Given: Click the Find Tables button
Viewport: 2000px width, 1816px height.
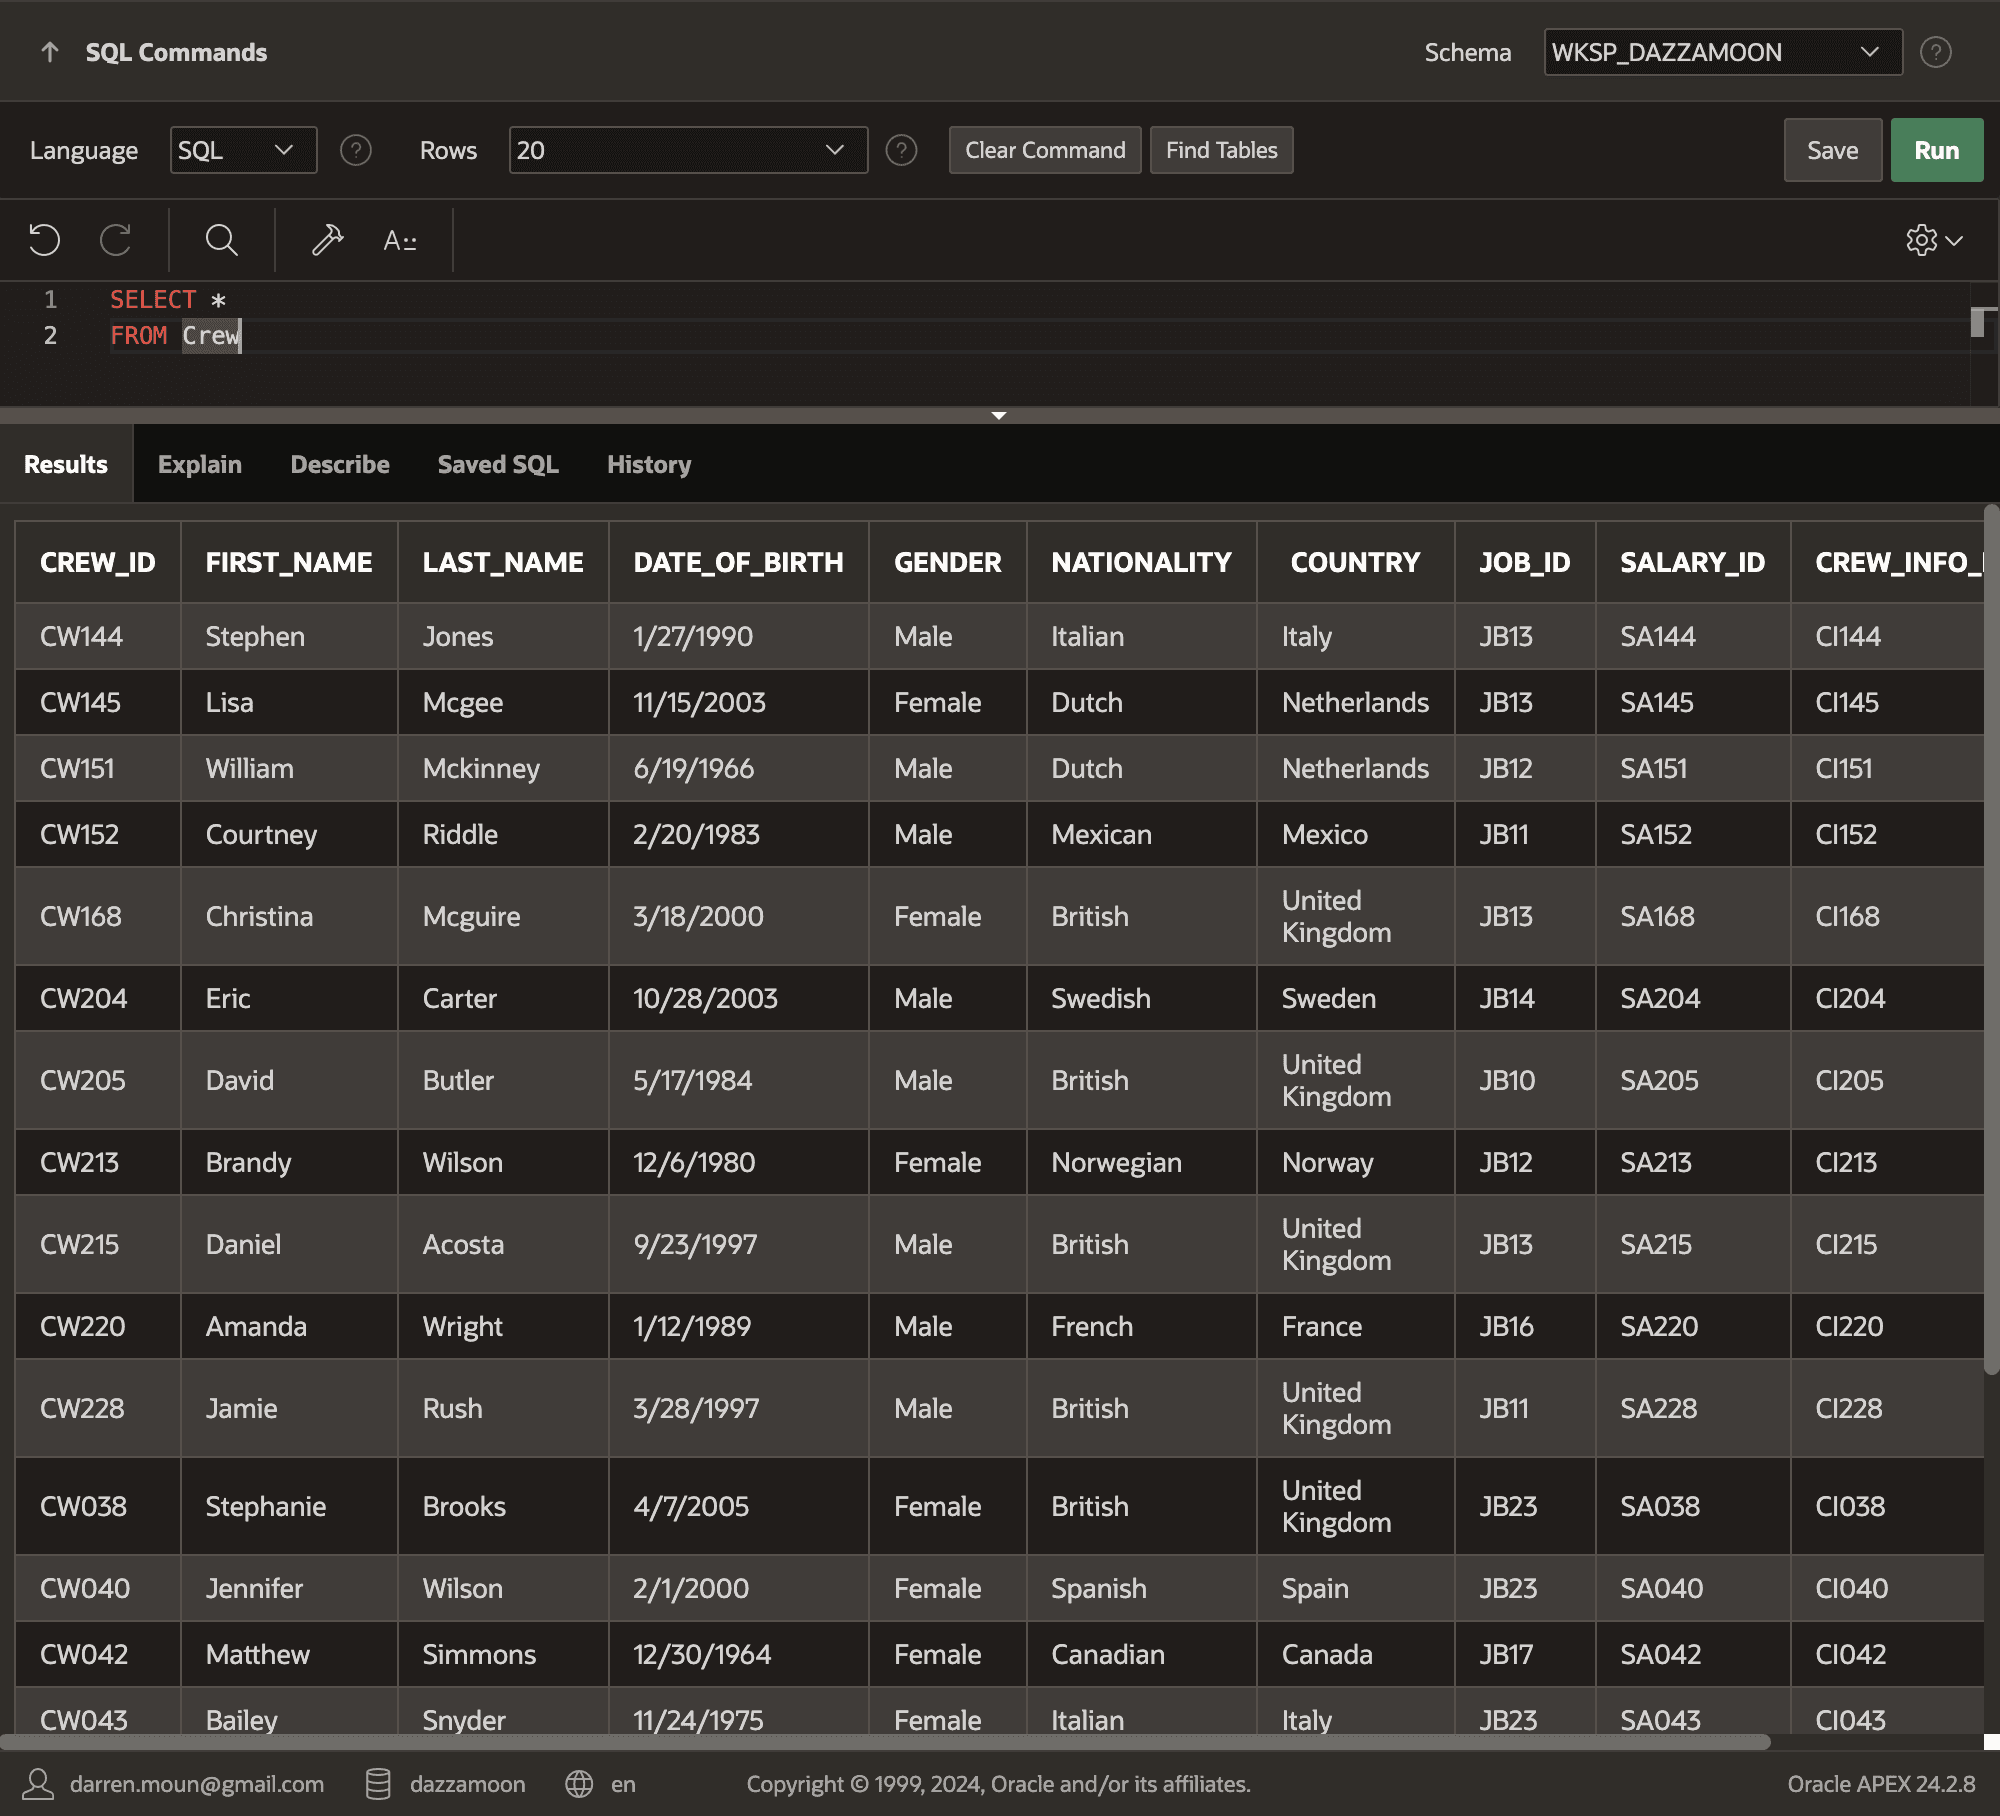Looking at the screenshot, I should [1221, 150].
